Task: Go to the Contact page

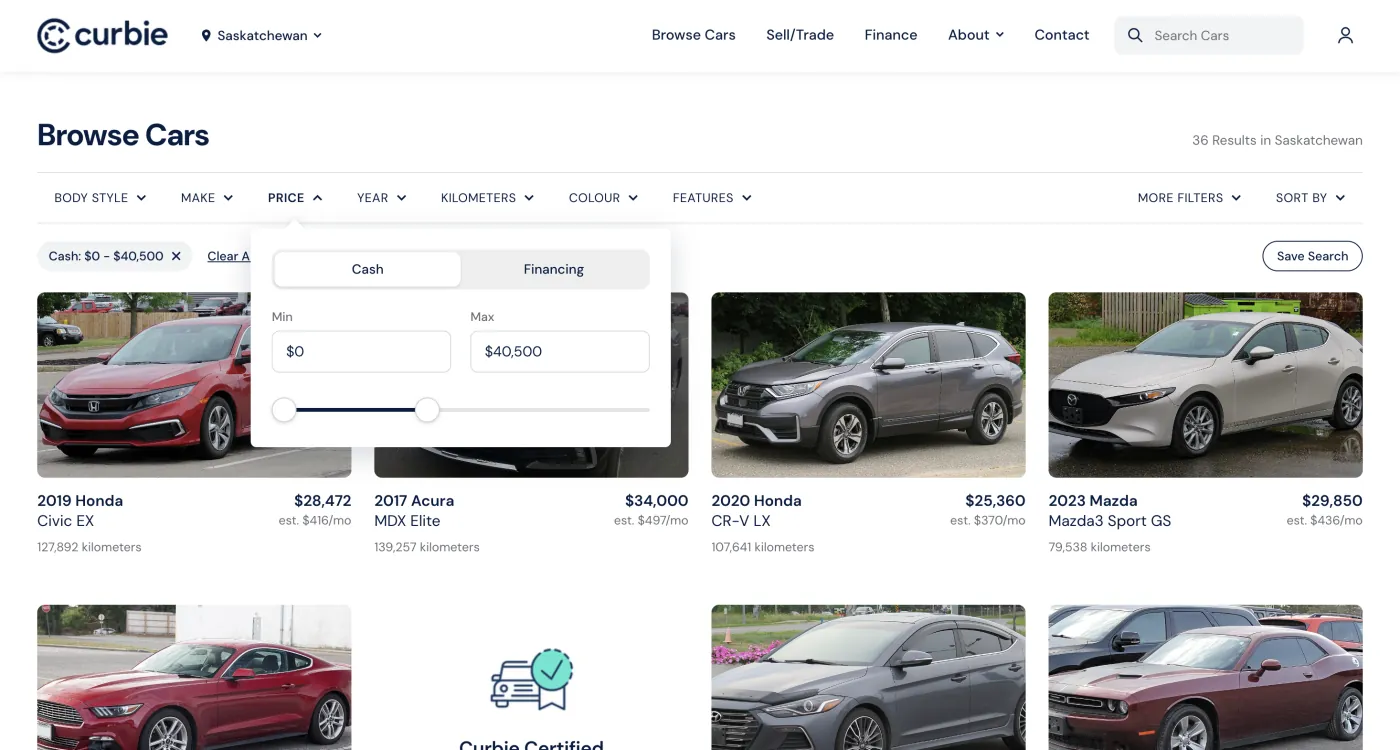Action: tap(1062, 35)
